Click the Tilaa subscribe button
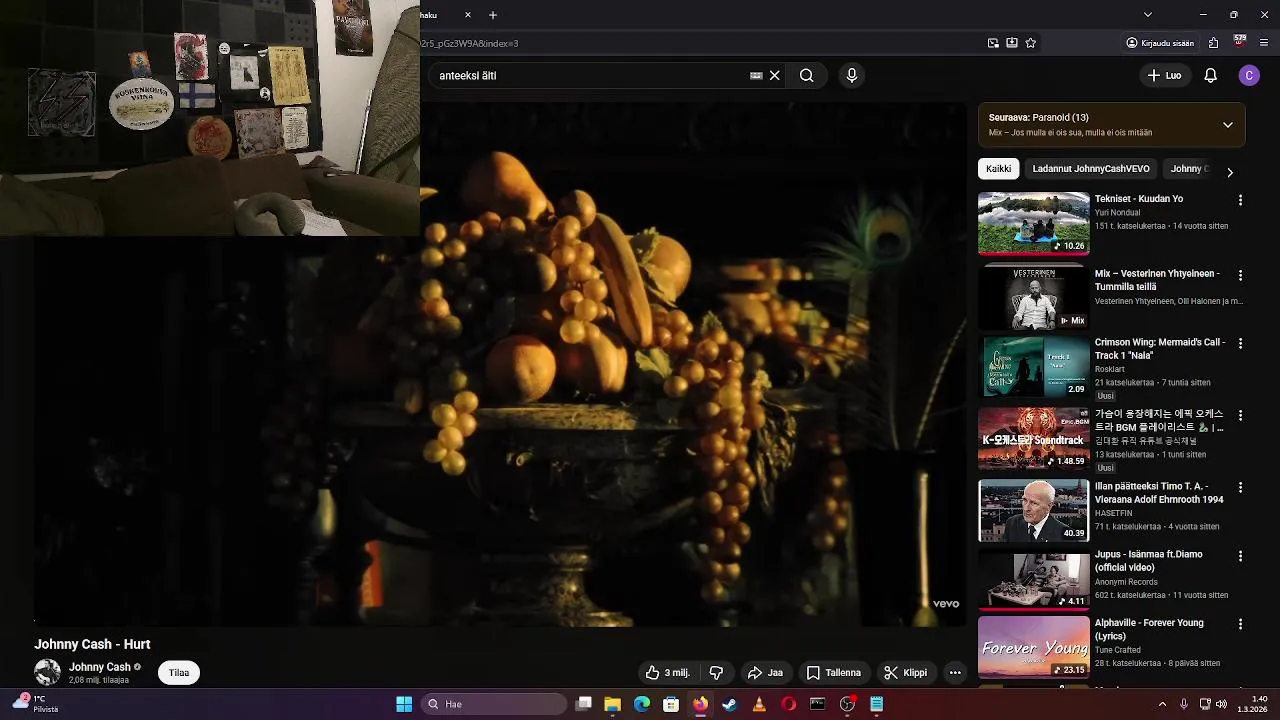 click(179, 673)
